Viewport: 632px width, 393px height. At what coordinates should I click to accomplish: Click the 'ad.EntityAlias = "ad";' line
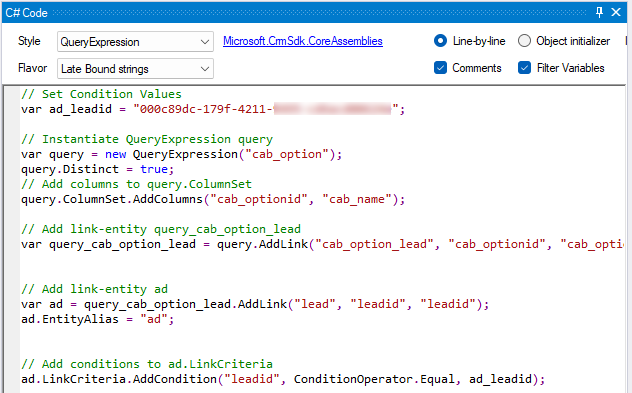point(98,320)
